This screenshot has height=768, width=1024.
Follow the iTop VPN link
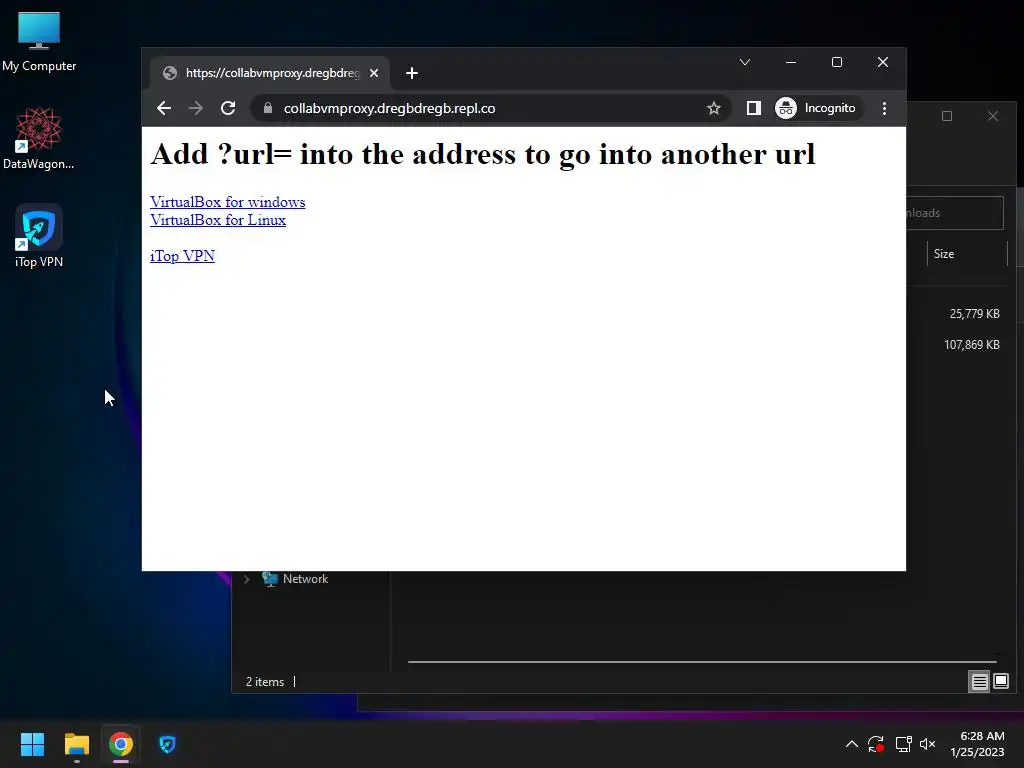182,256
